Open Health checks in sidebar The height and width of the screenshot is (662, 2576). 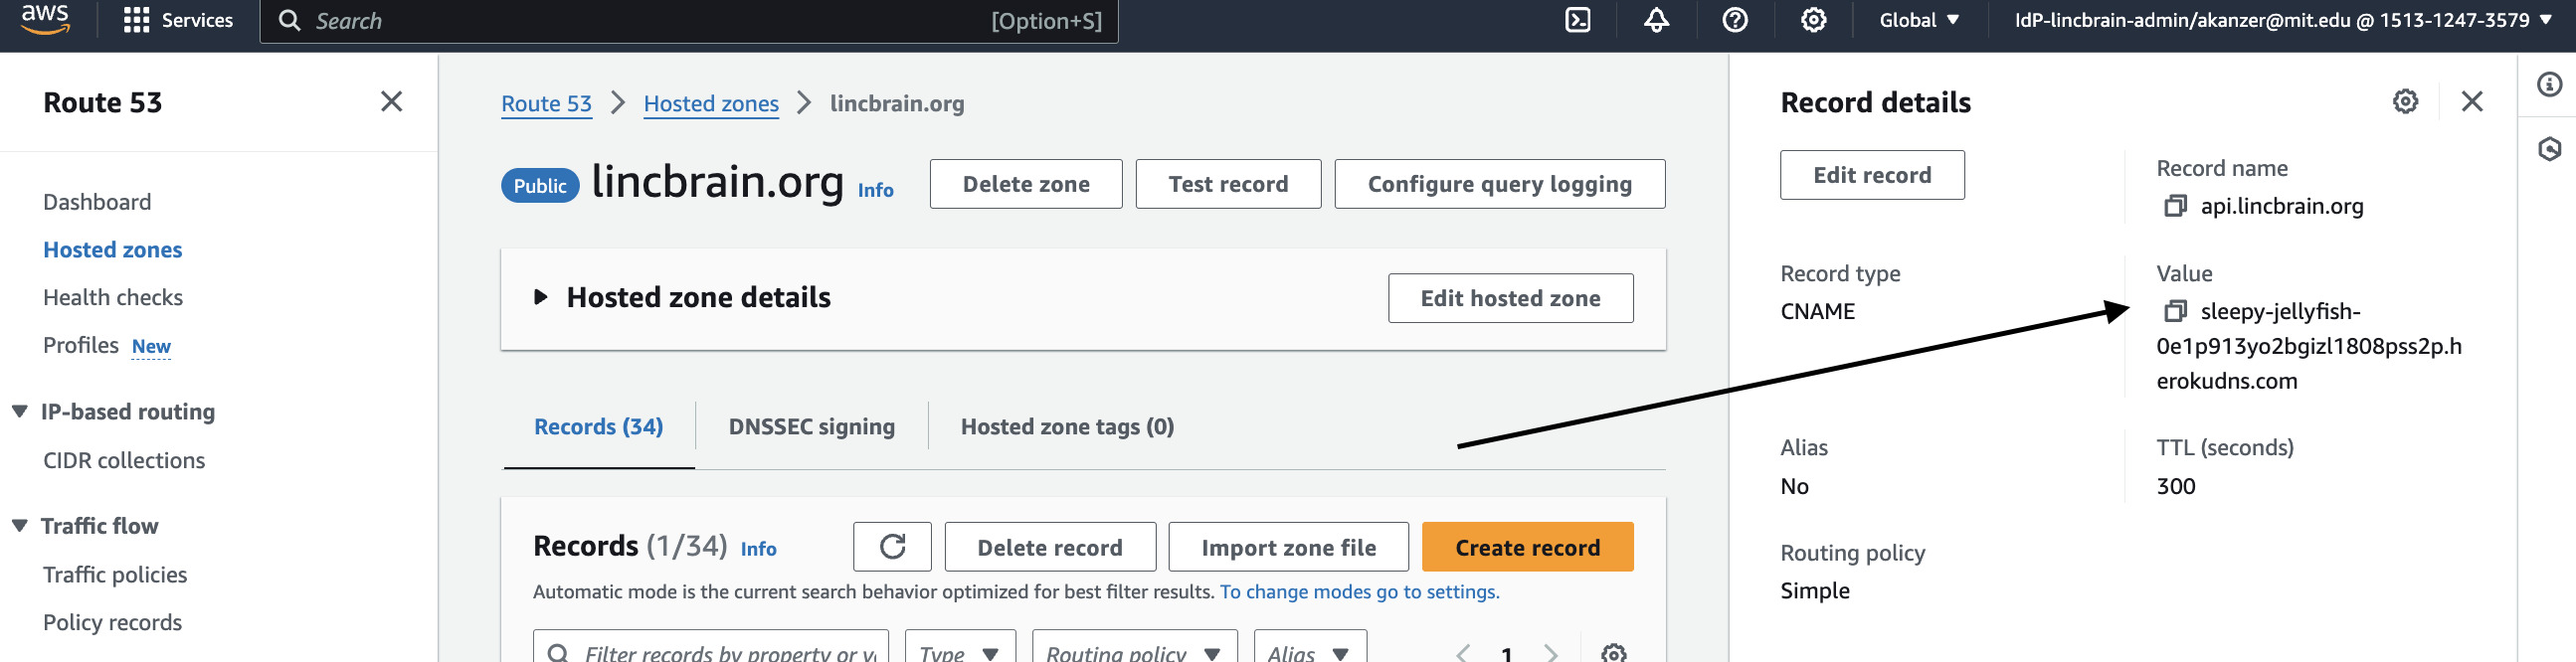113,298
